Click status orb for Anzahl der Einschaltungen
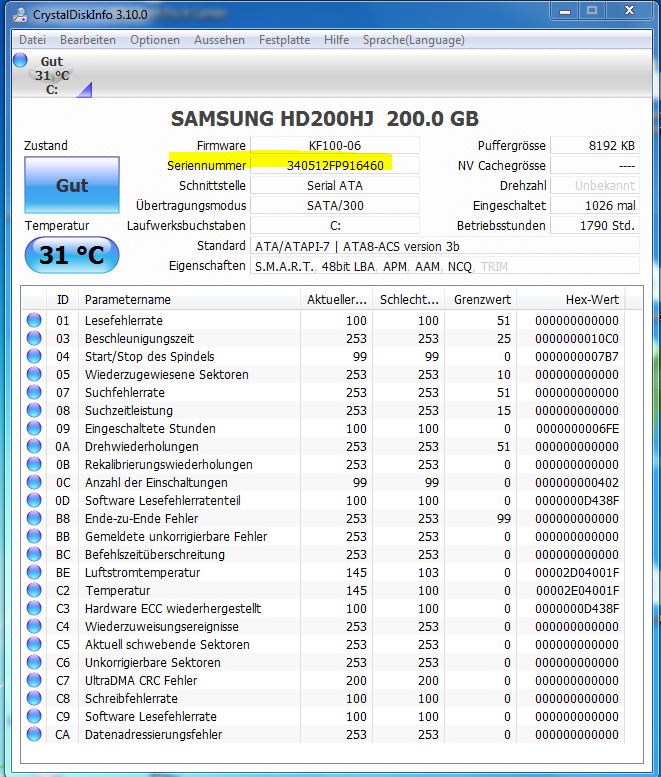The width and height of the screenshot is (661, 777). tap(34, 482)
